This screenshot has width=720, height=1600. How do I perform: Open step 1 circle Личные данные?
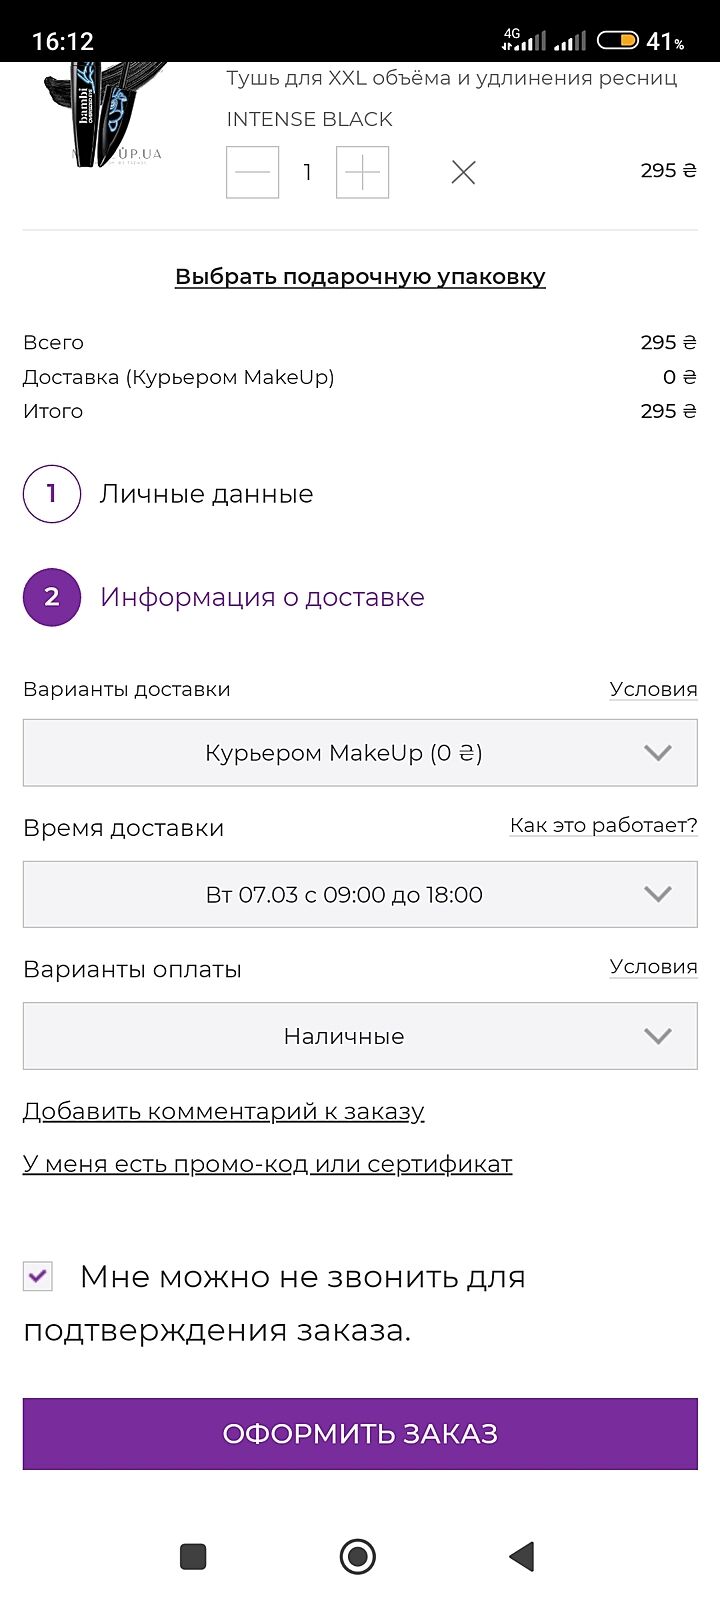click(x=52, y=494)
